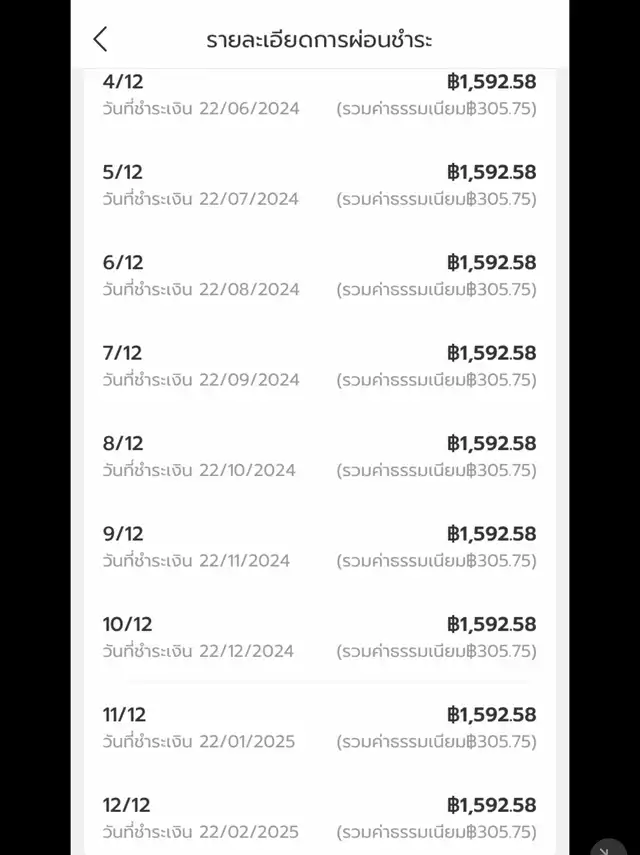The width and height of the screenshot is (640, 855).
Task: Select the 4/12 installment label
Action: 123,82
